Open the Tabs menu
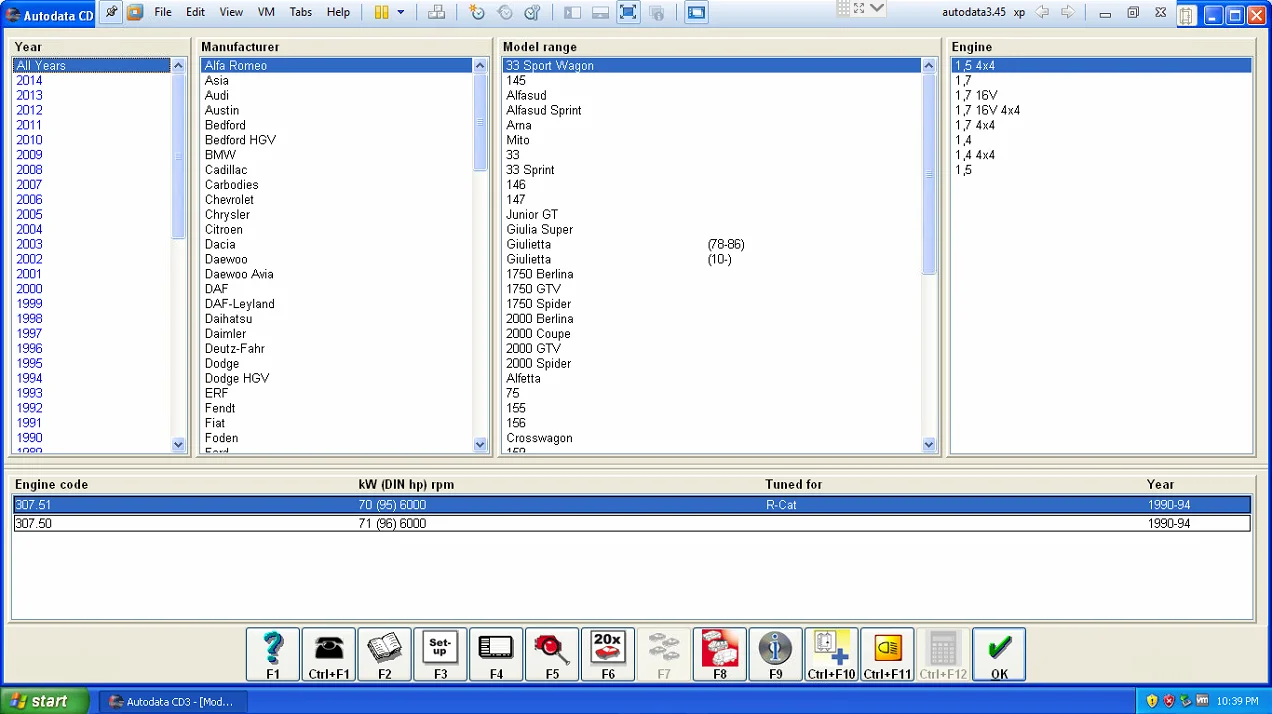1272x714 pixels. click(x=301, y=12)
